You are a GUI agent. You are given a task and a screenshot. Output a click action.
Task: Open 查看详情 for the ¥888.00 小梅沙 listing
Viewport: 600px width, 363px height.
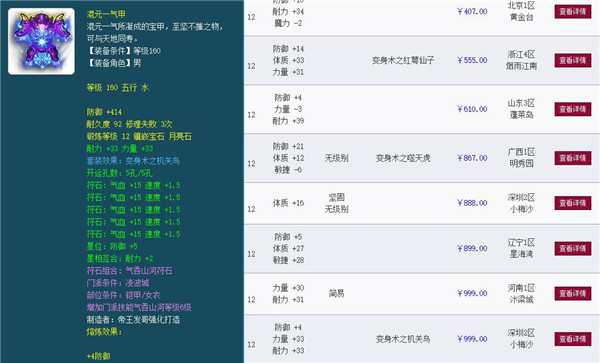[x=573, y=203]
